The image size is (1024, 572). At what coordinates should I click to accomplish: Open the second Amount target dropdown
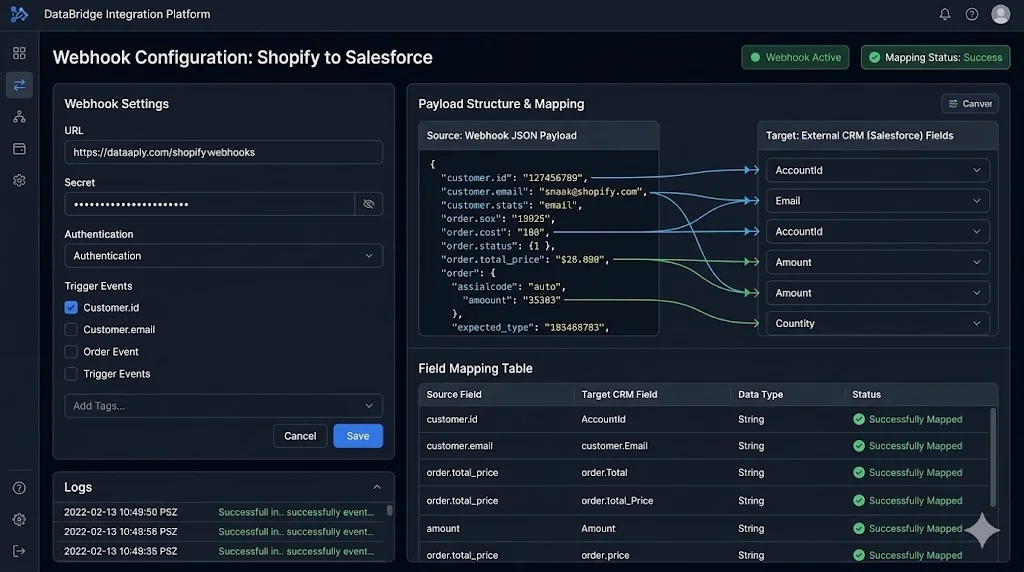[x=878, y=293]
